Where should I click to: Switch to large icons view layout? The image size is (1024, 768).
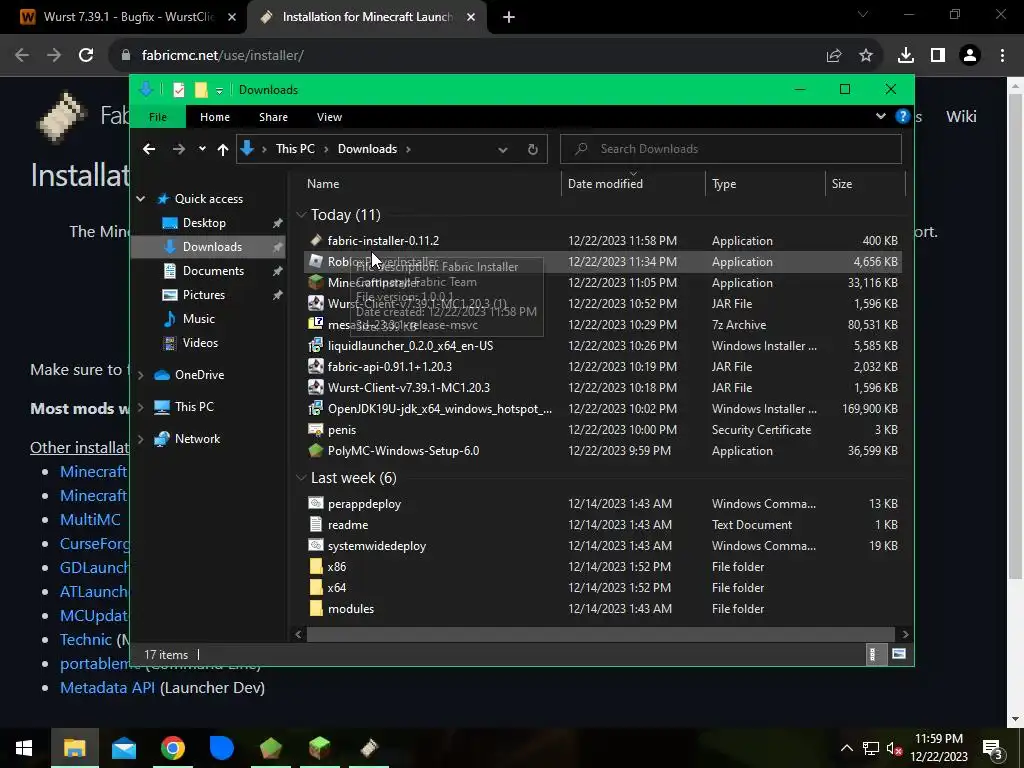899,654
